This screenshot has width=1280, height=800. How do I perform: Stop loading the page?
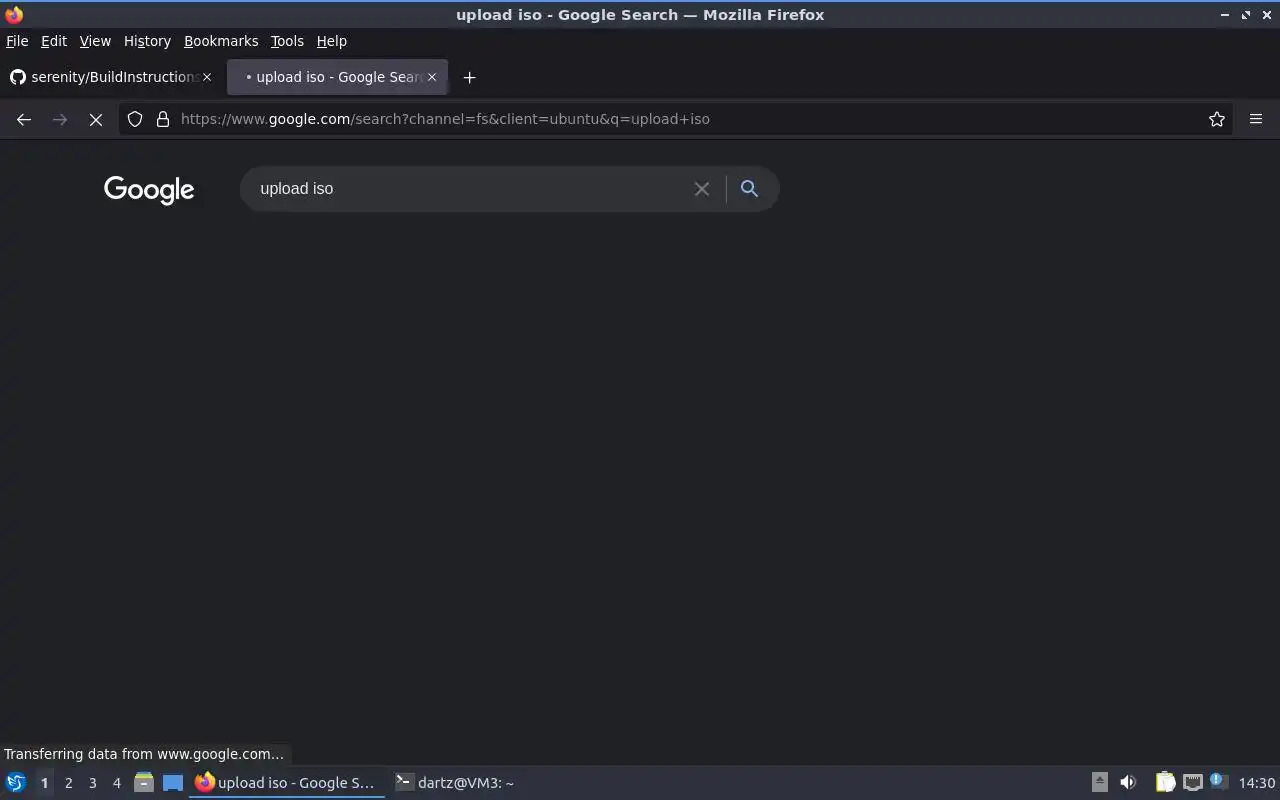point(96,119)
